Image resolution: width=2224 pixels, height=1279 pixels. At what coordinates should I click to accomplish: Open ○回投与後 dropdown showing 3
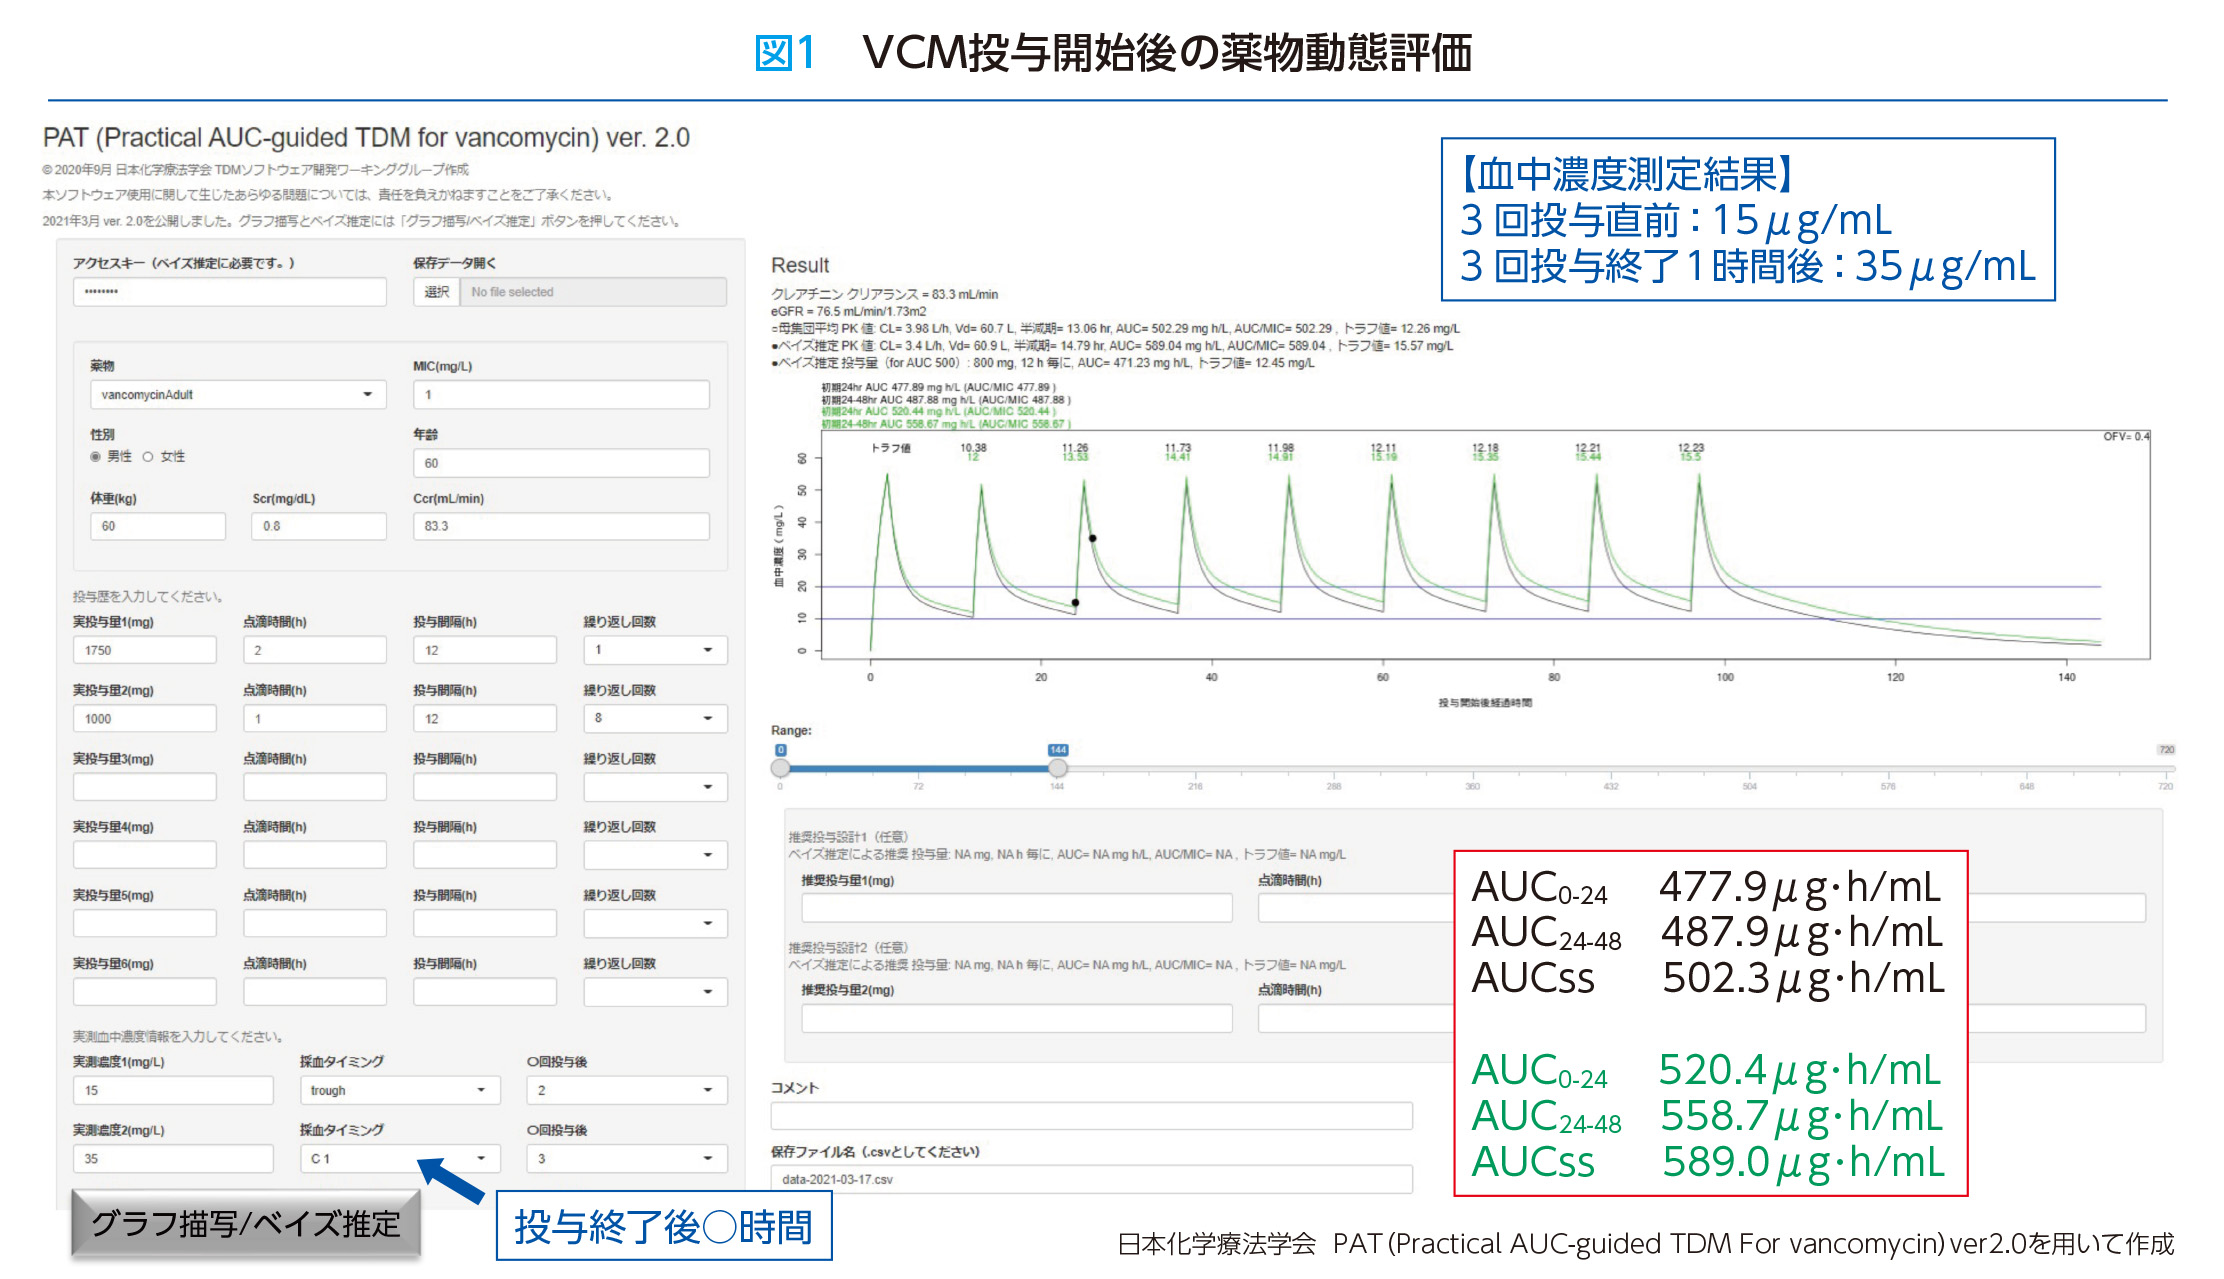coord(625,1158)
